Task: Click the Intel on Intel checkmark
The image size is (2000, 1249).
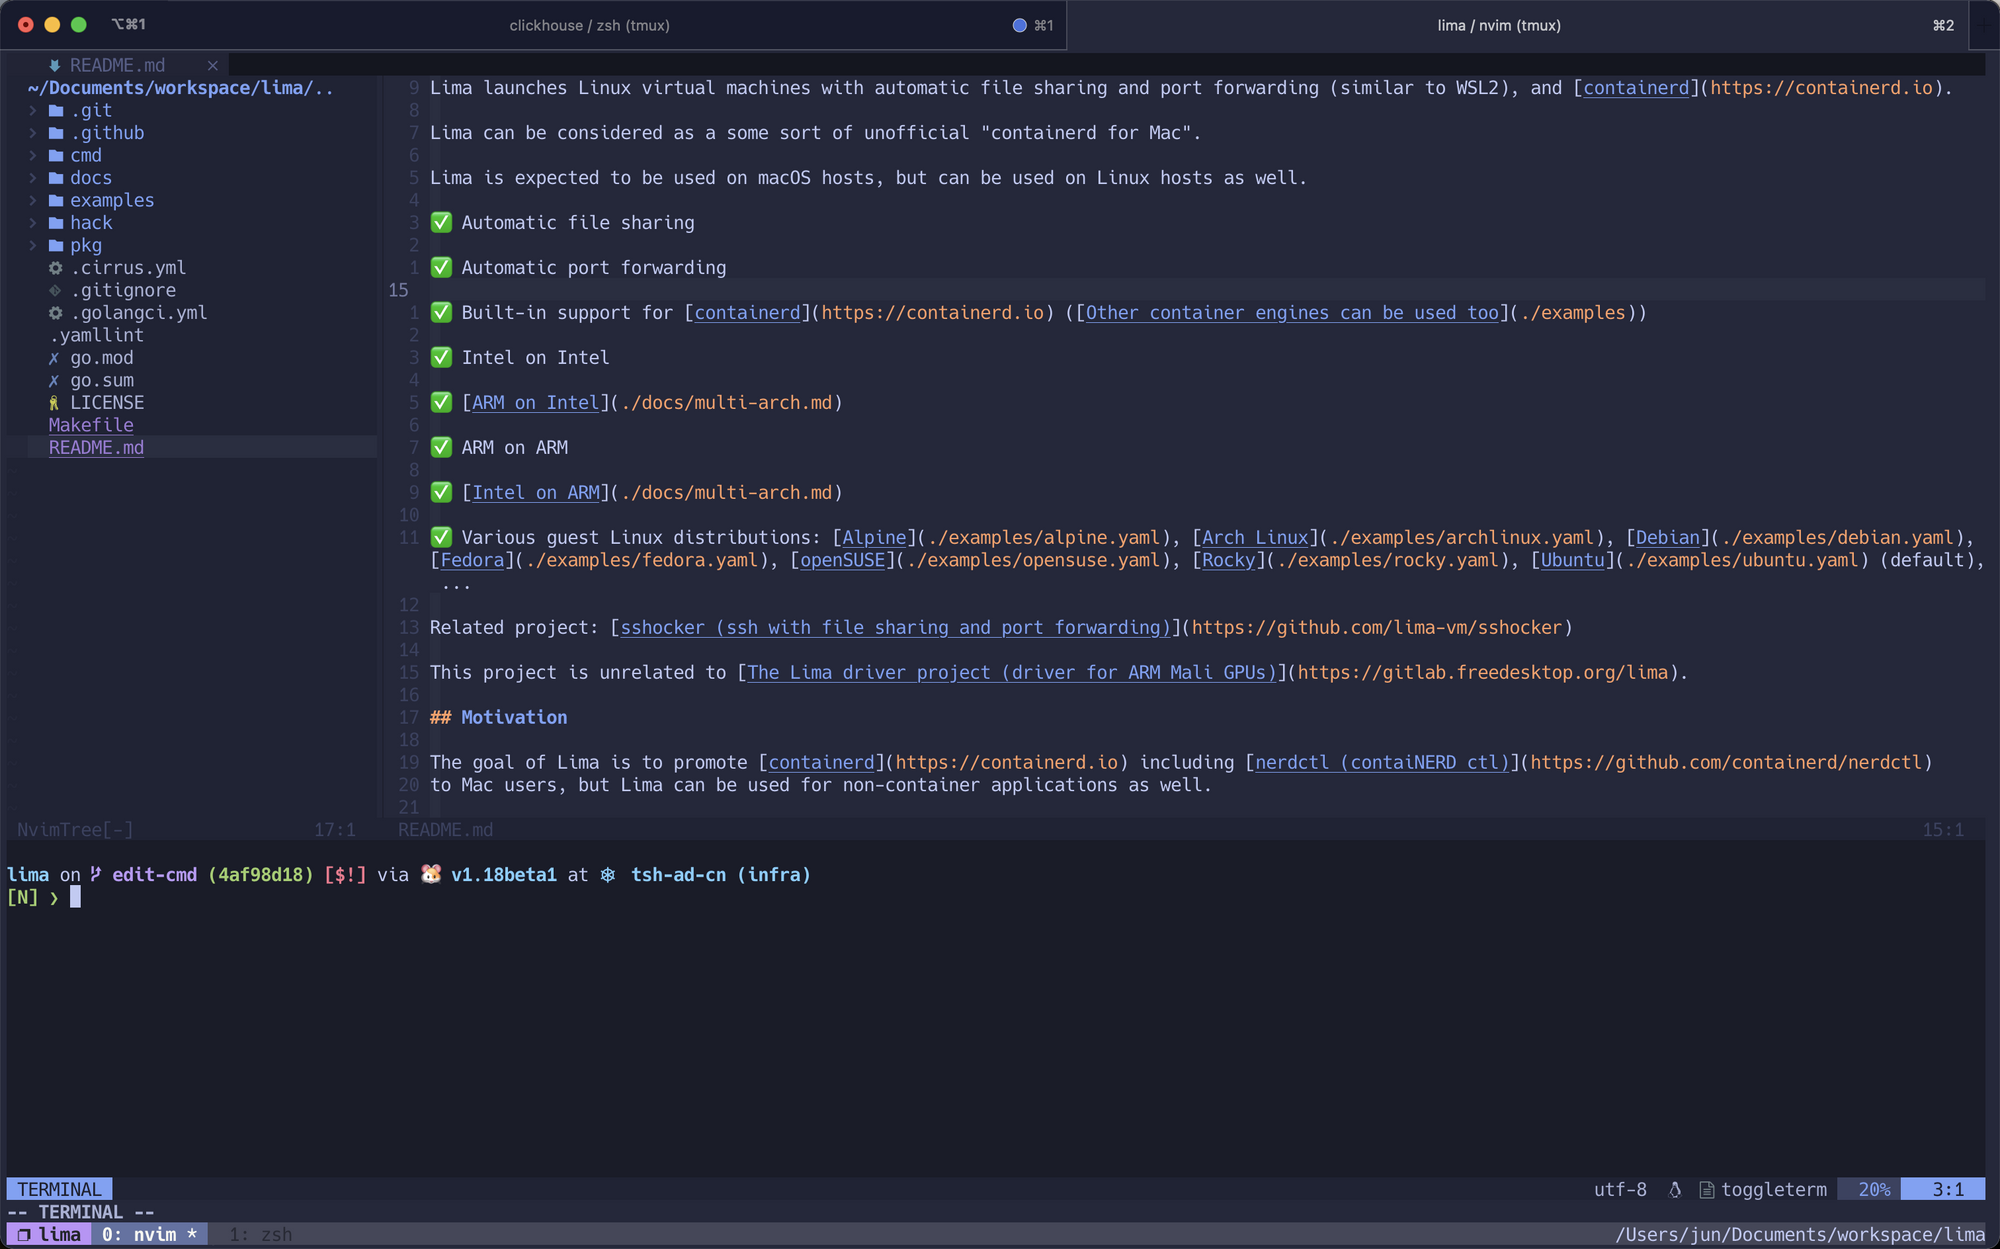Action: (441, 358)
